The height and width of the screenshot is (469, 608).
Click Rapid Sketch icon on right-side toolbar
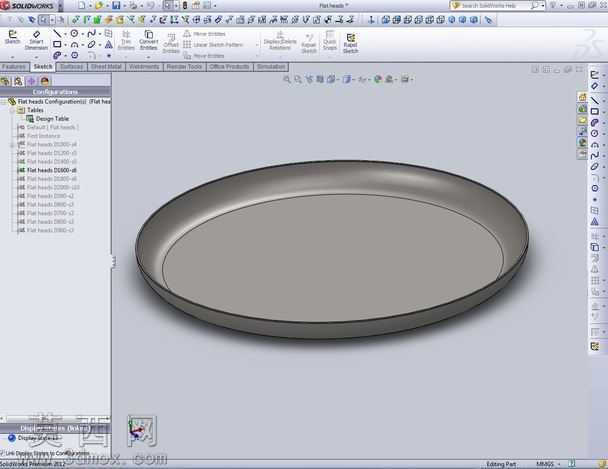pyautogui.click(x=595, y=346)
